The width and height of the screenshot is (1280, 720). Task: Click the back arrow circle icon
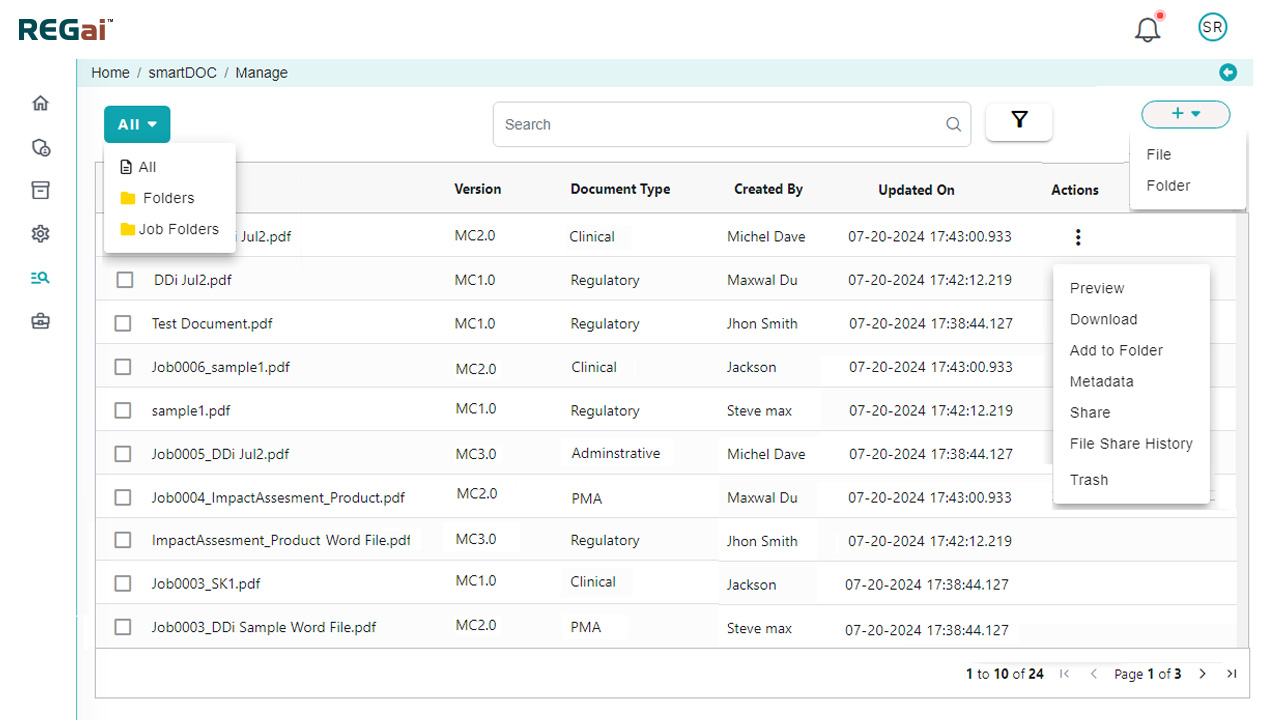pos(1228,72)
